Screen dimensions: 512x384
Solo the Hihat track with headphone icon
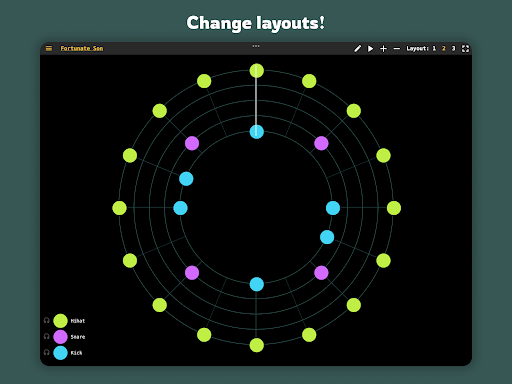coord(47,320)
